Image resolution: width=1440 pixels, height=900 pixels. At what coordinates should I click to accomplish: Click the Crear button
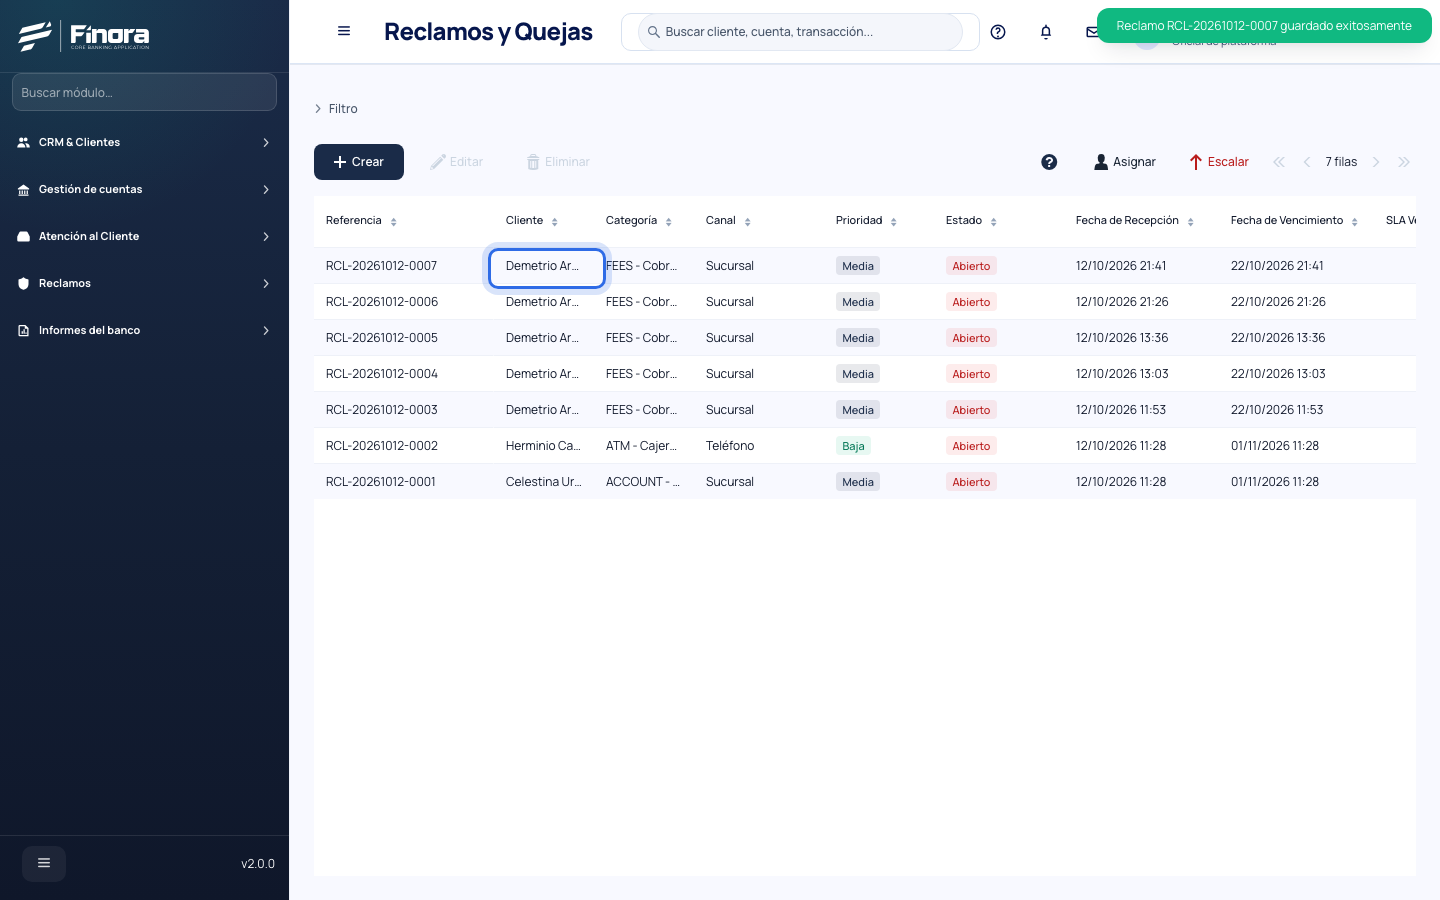pos(359,162)
